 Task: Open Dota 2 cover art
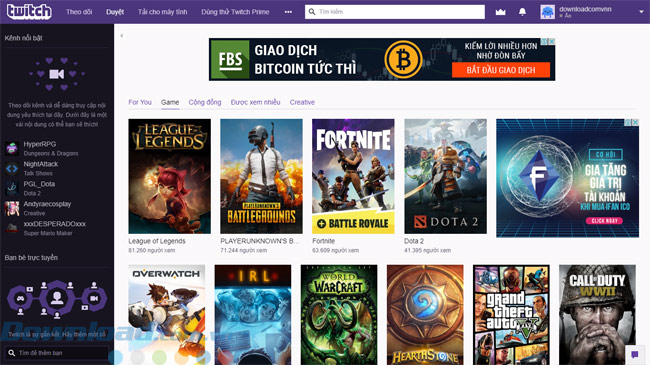click(x=445, y=176)
